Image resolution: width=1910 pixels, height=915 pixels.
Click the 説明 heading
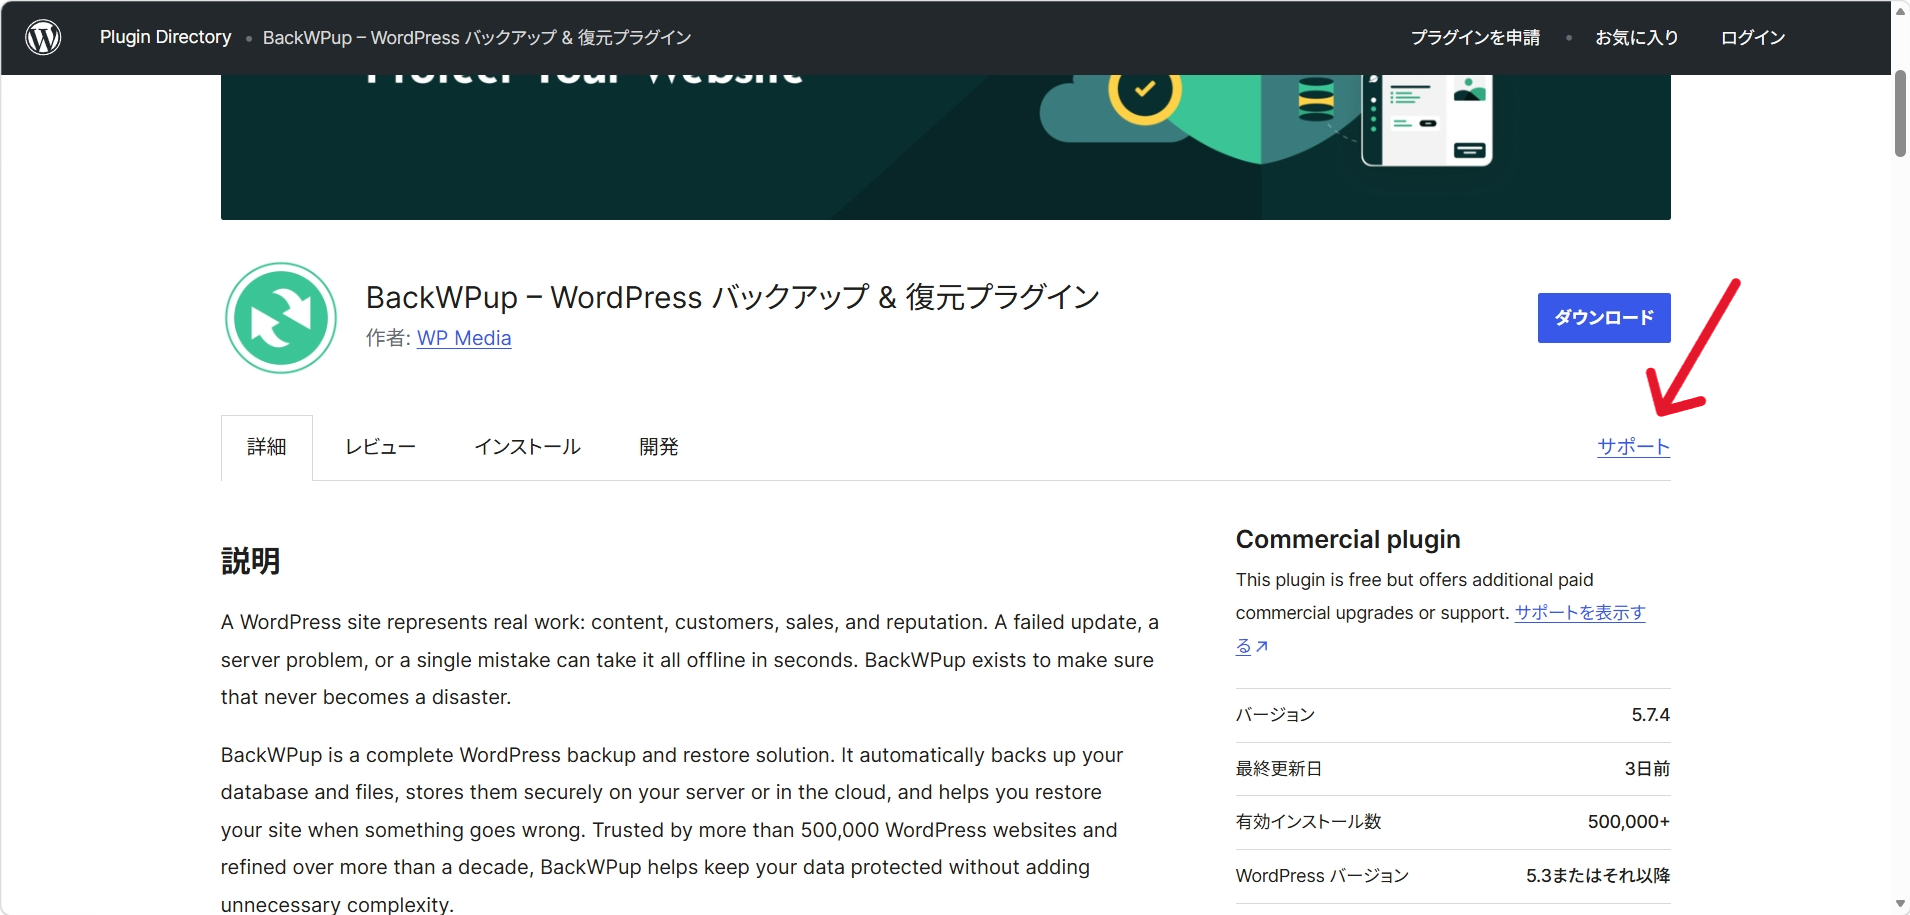tap(250, 561)
